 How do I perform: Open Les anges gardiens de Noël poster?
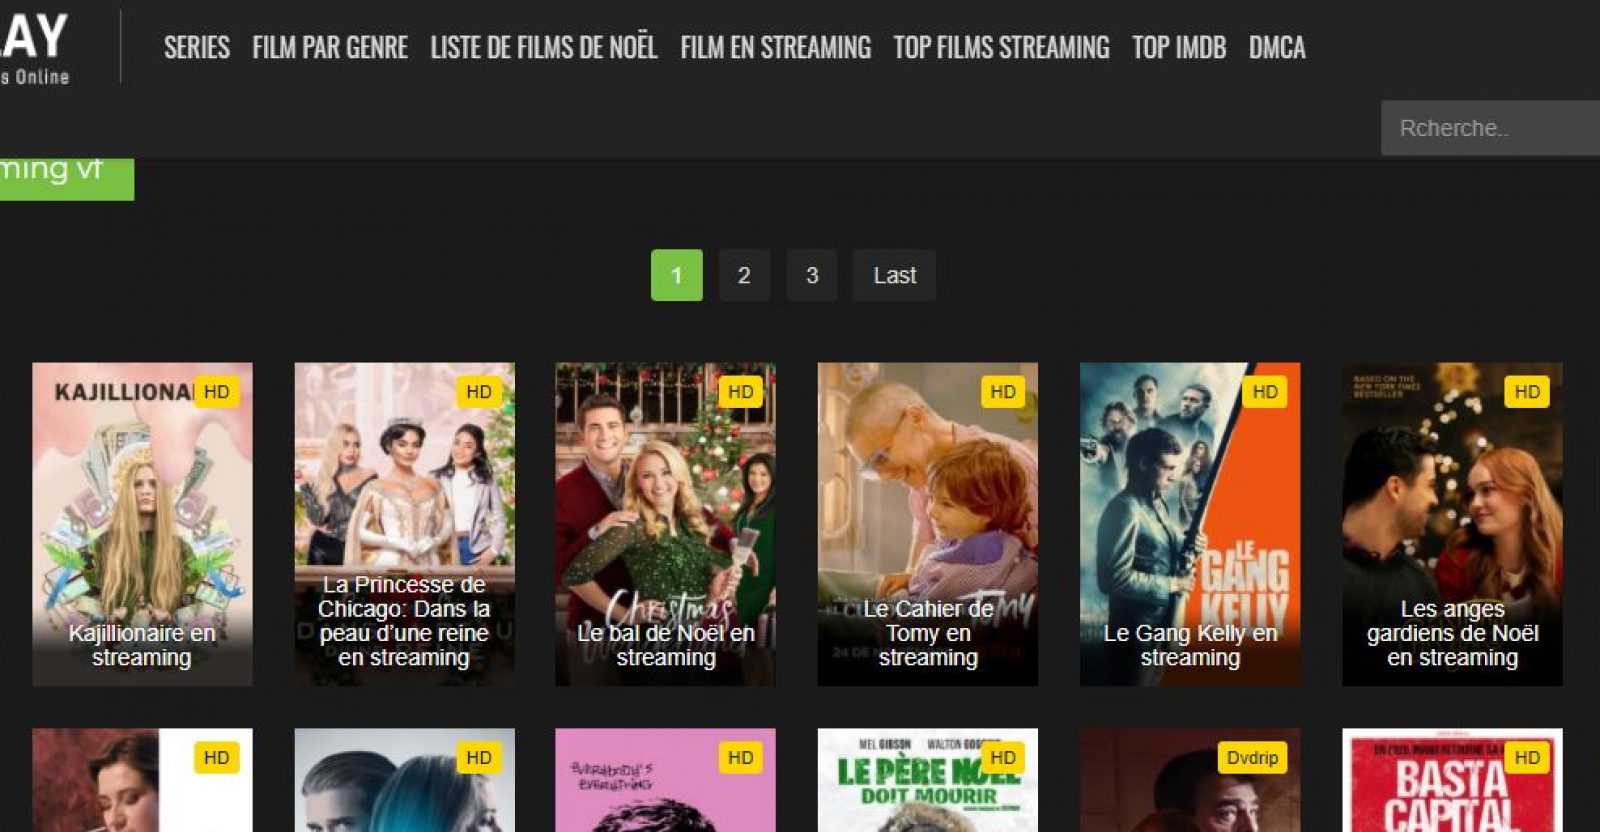point(1451,523)
